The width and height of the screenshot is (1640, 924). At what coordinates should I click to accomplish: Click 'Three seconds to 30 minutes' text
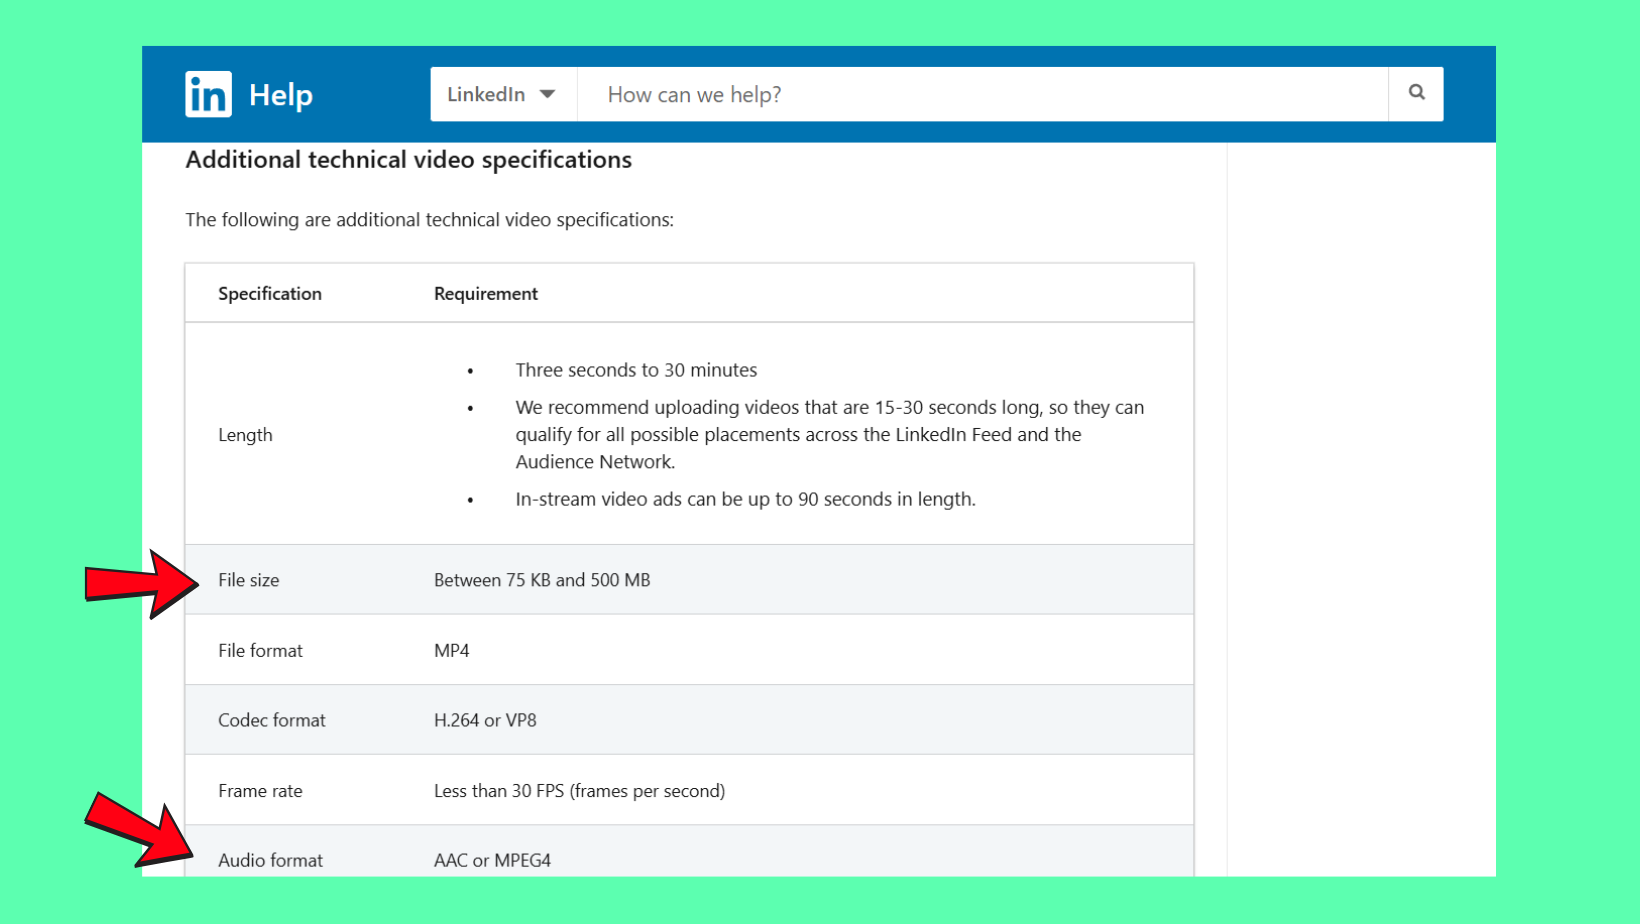pos(636,370)
